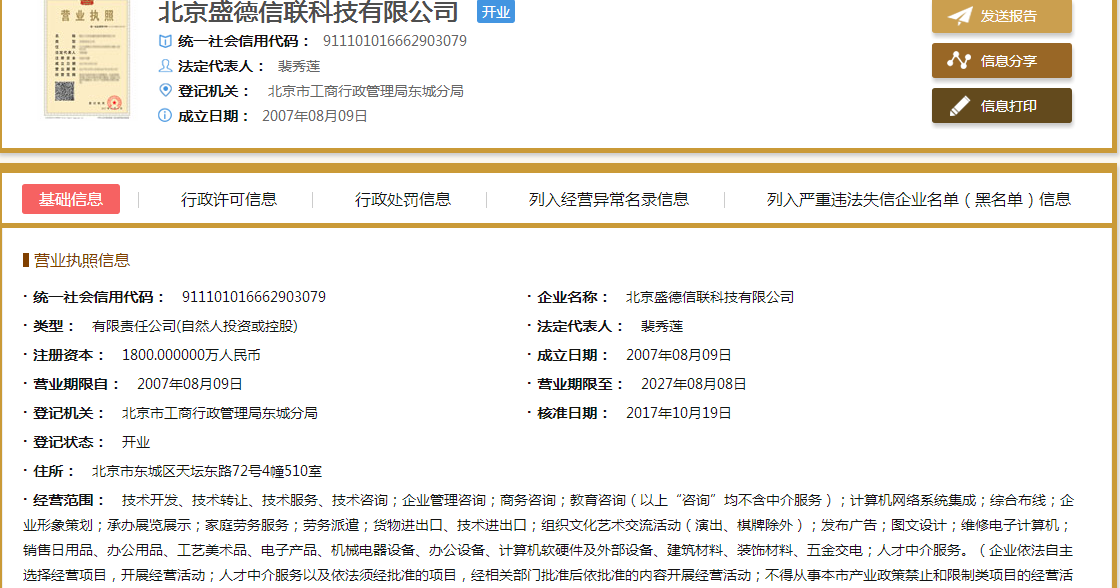The image size is (1120, 588).
Task: Switch to the 行政许可信息 tab
Action: 229,199
